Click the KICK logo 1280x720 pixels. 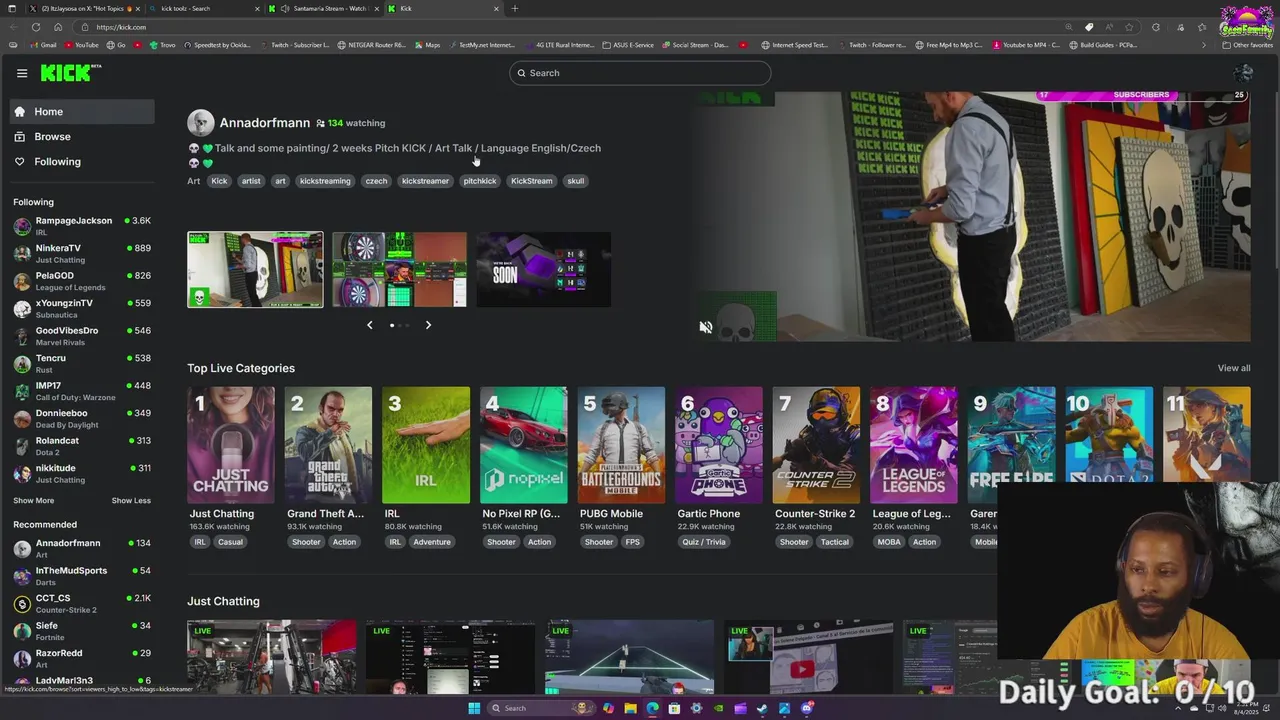pos(71,73)
